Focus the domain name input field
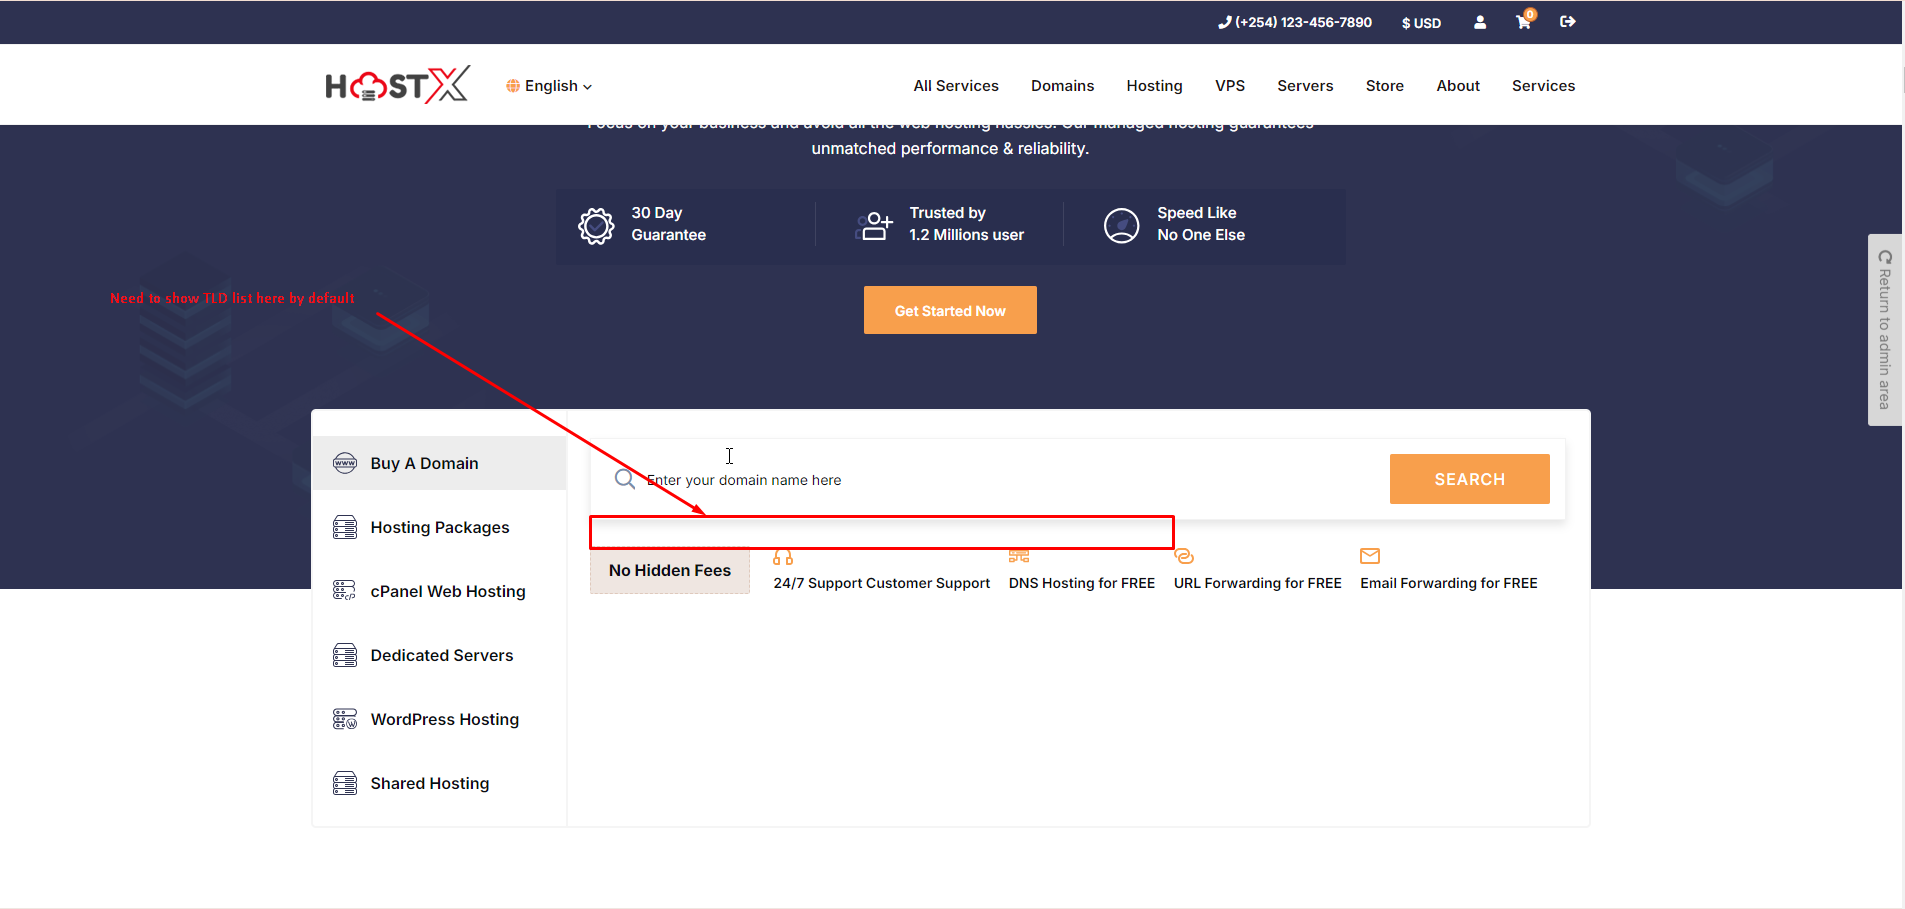This screenshot has width=1905, height=909. [1000, 480]
